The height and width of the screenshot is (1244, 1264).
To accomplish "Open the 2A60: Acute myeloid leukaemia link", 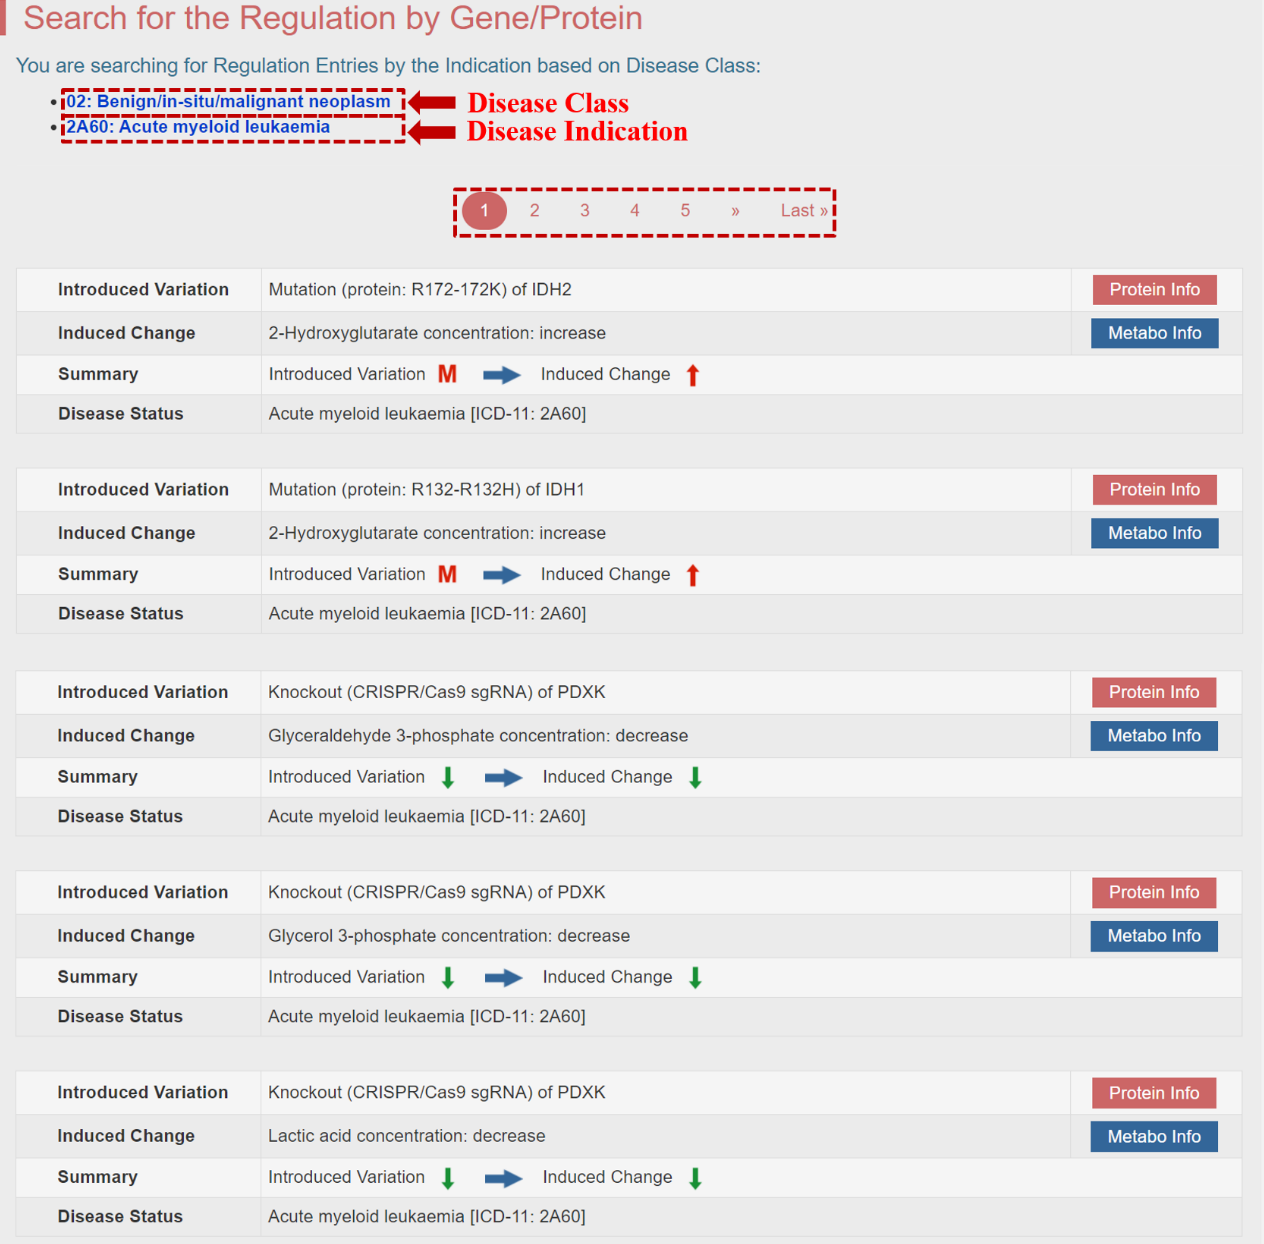I will click(x=198, y=127).
